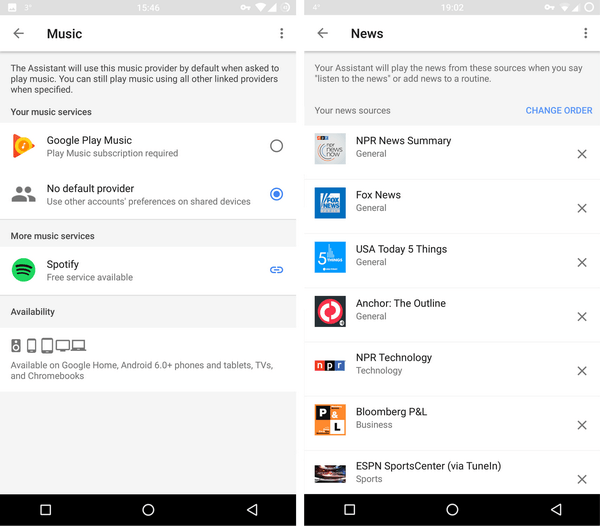Viewport: 600px width, 526px height.
Task: Go back from the News screen
Action: tap(323, 34)
